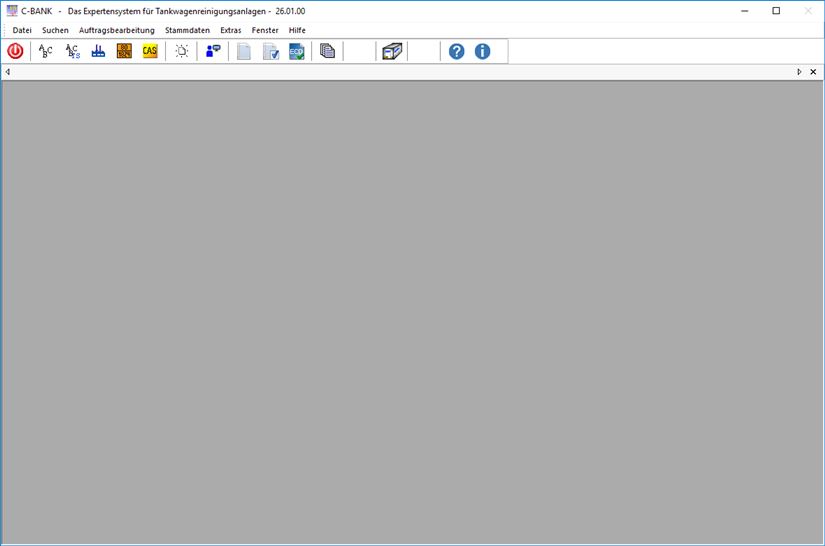Click the tank container icon
This screenshot has width=825, height=546.
point(392,51)
